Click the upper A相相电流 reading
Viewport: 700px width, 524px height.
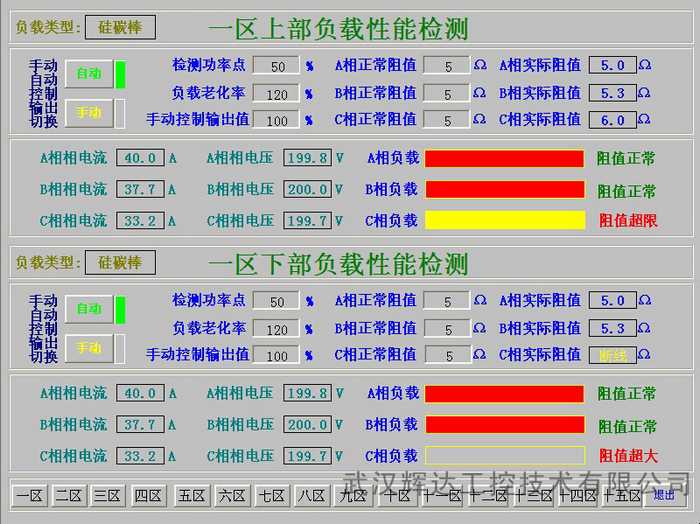click(140, 158)
